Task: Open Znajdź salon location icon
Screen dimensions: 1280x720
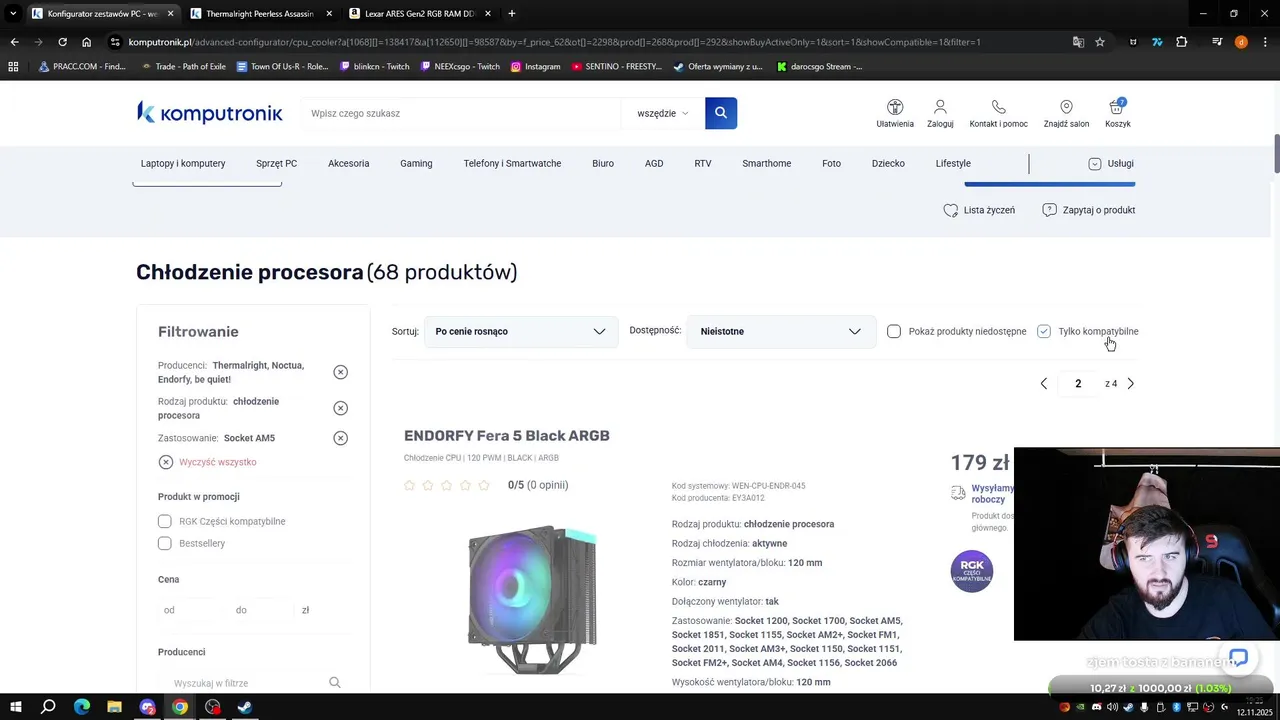Action: click(x=1066, y=107)
